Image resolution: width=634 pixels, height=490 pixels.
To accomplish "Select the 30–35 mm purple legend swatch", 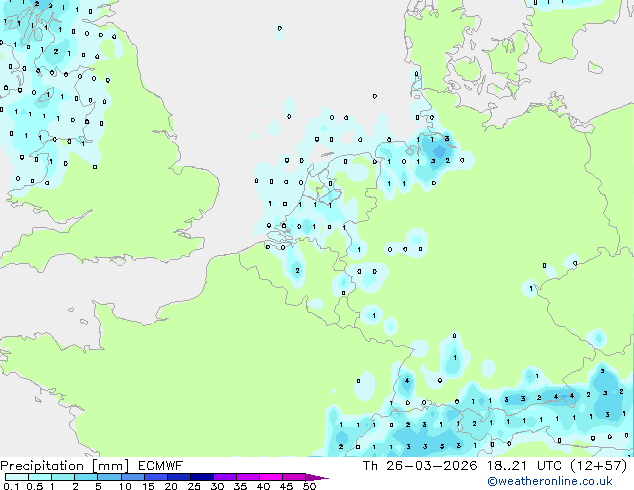I will click(x=225, y=477).
